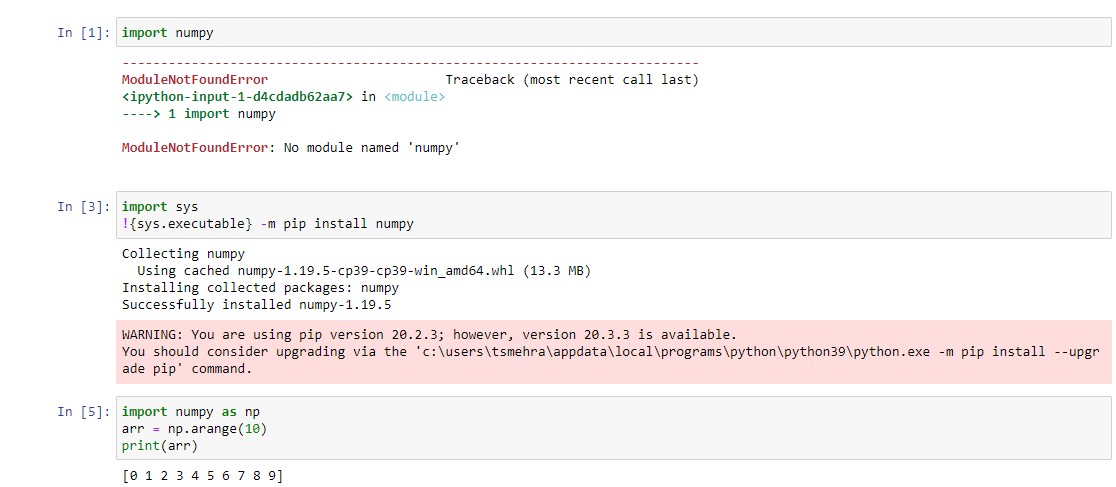
Task: Click the "arr = np.arange(10)" code line
Action: 194,429
